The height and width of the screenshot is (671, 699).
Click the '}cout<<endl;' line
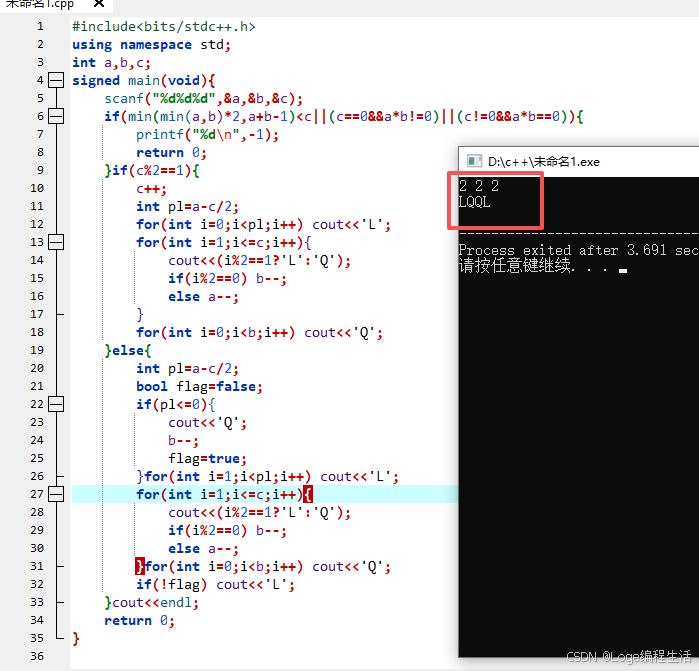point(152,602)
